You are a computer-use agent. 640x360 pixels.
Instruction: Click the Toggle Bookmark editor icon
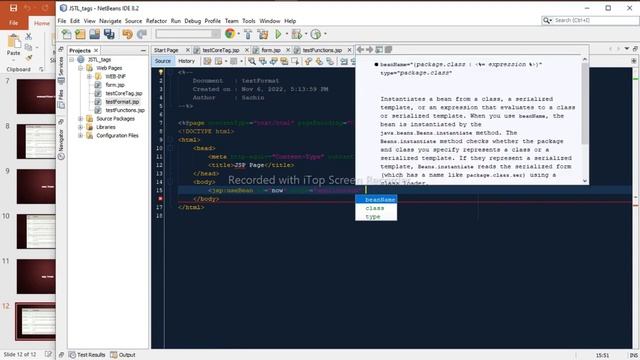[x=329, y=61]
